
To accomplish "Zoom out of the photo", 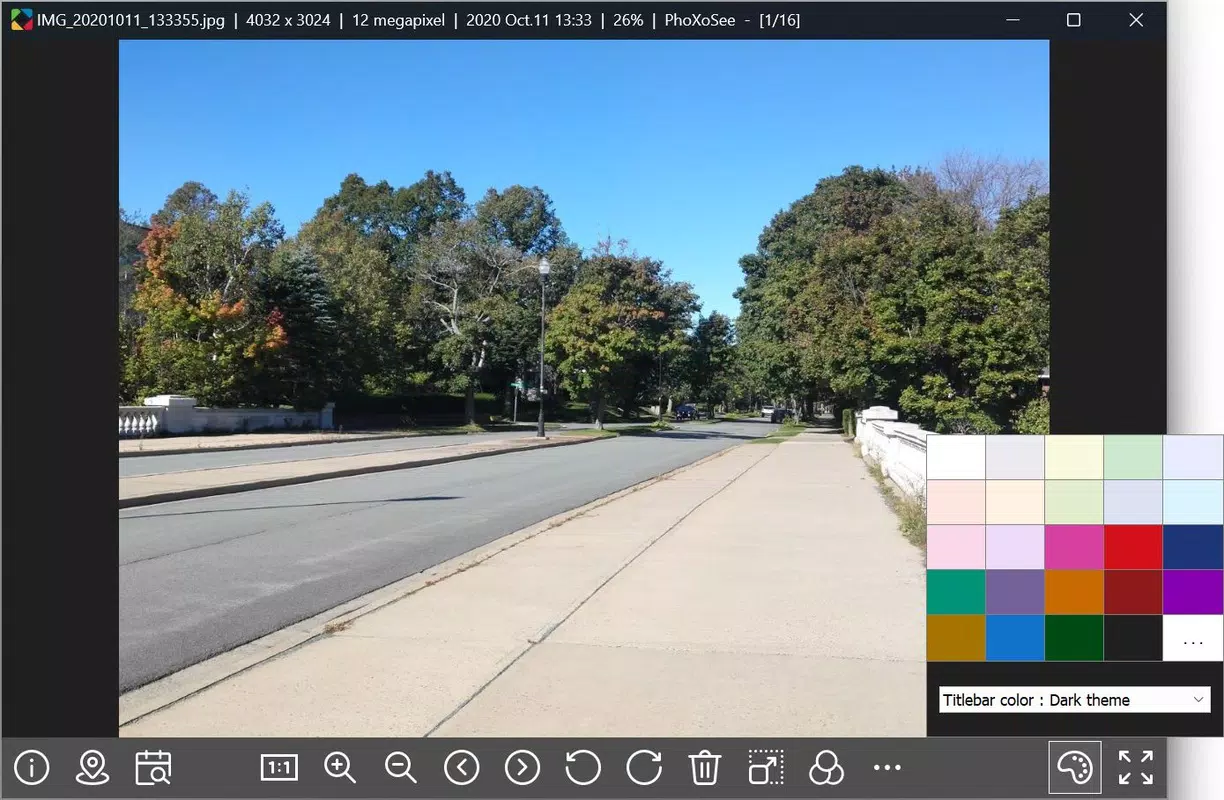I will click(x=401, y=768).
